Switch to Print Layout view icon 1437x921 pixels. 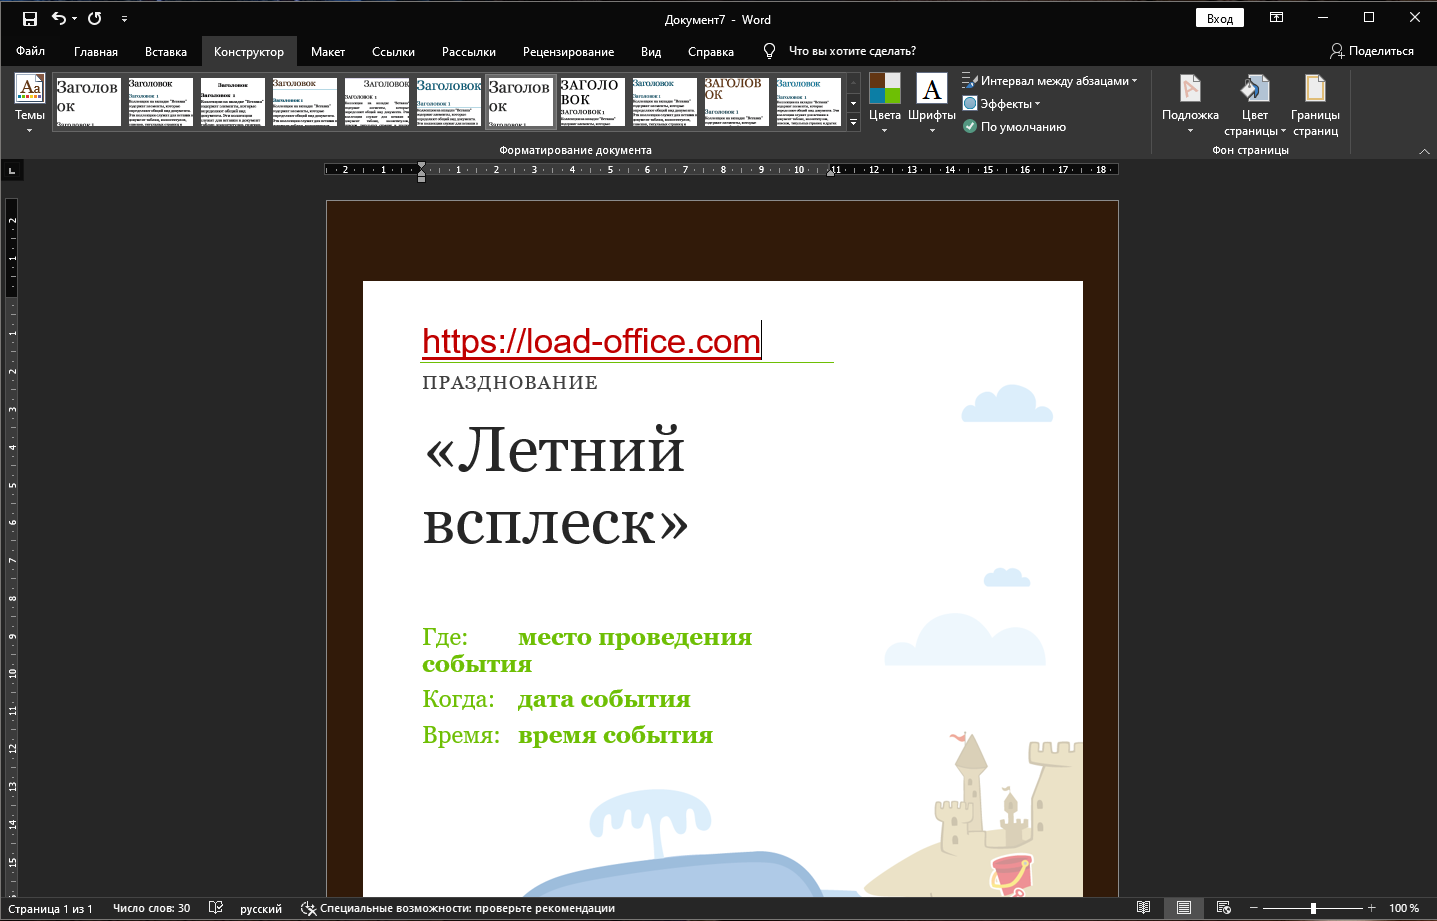1184,908
